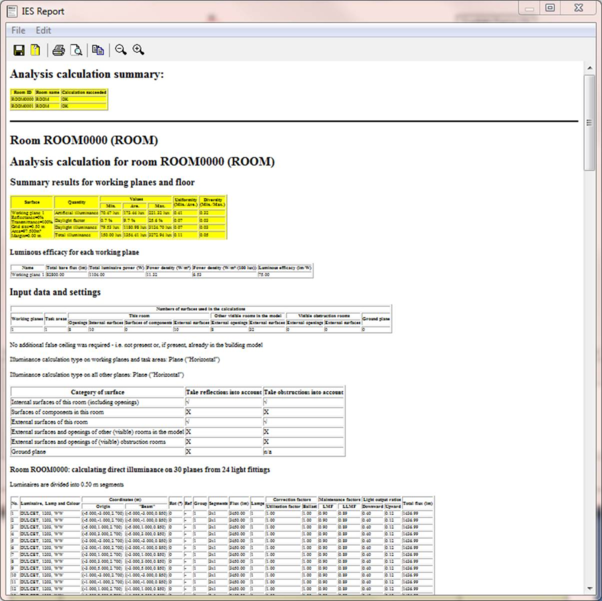Click the 'Category of surface' table header
The width and height of the screenshot is (602, 601).
pos(96,392)
